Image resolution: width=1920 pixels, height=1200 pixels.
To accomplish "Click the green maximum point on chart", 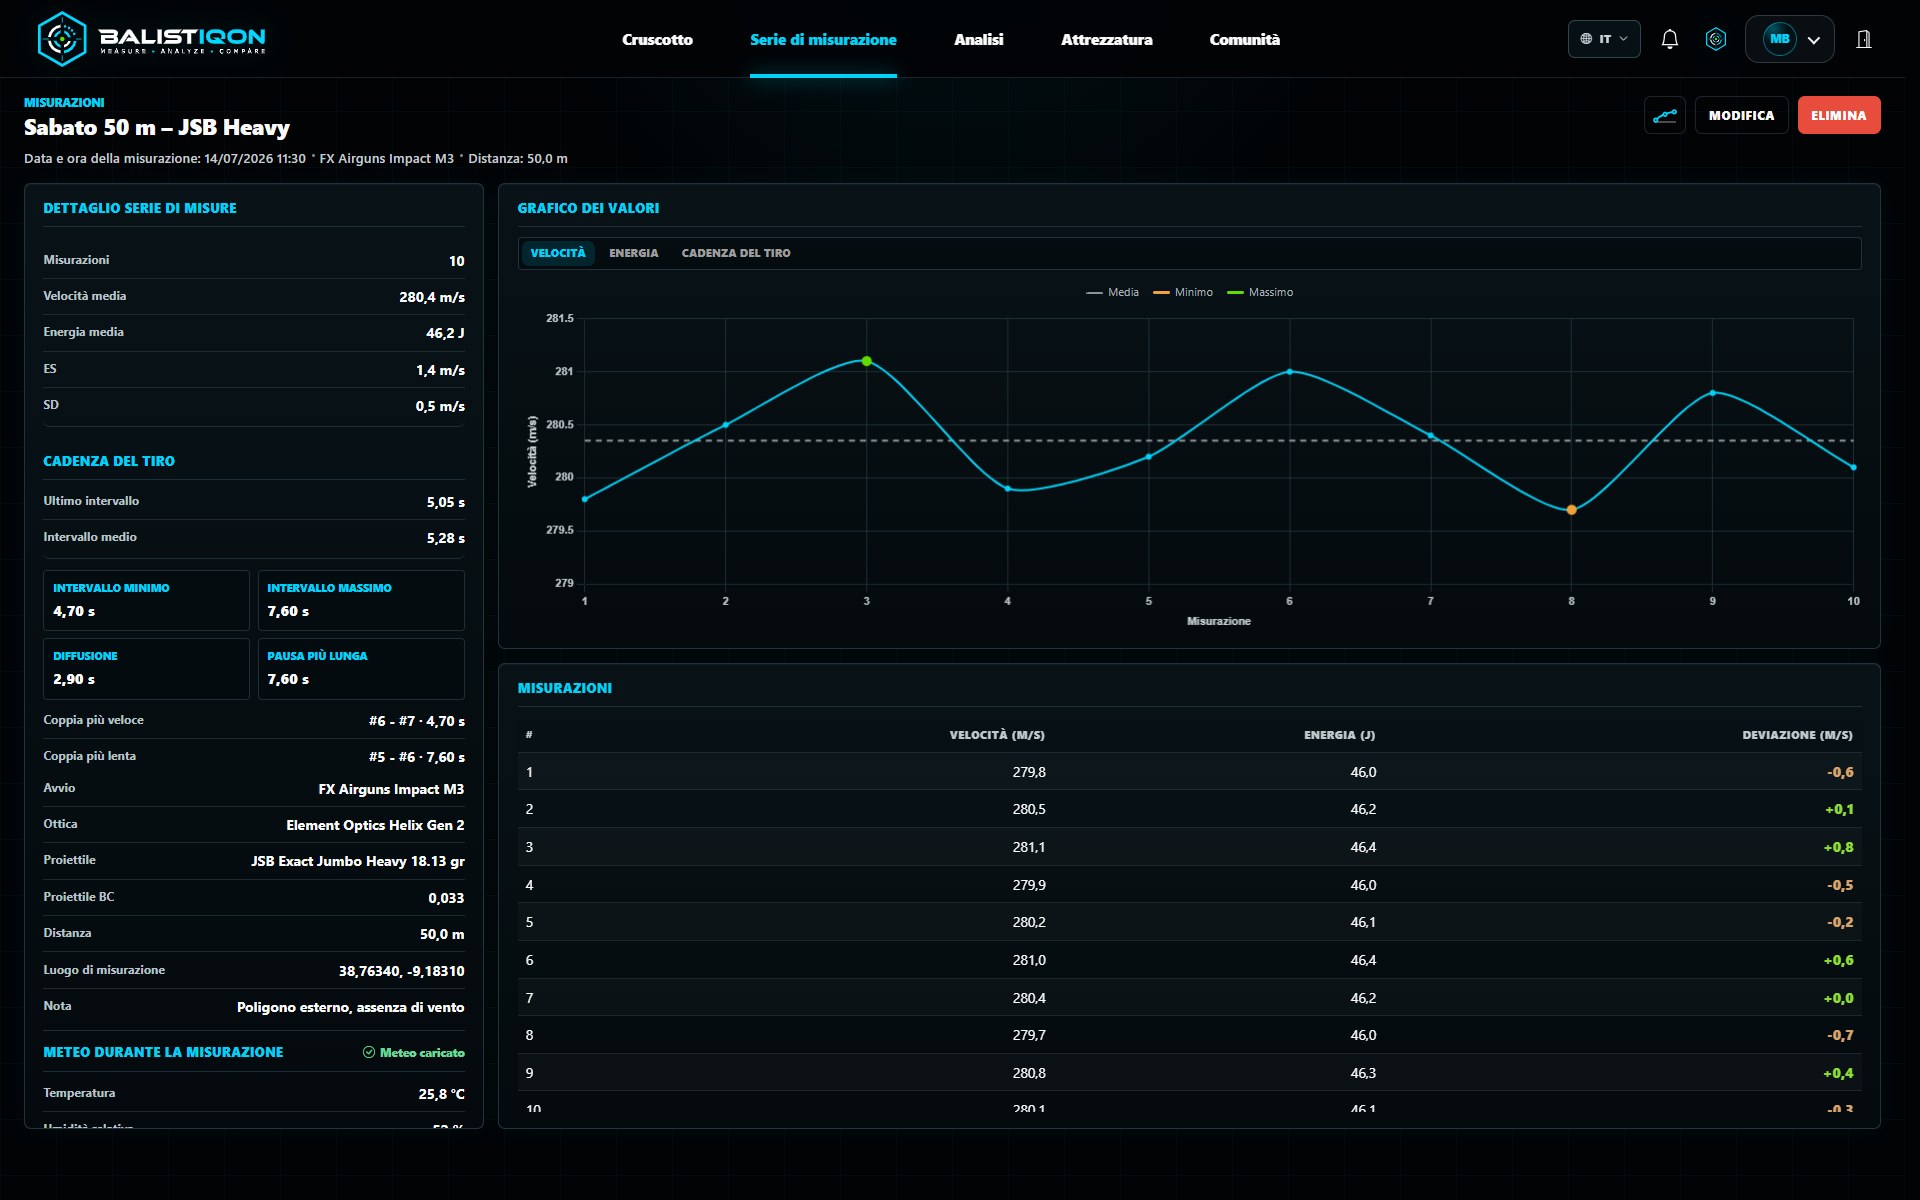I will pos(867,361).
